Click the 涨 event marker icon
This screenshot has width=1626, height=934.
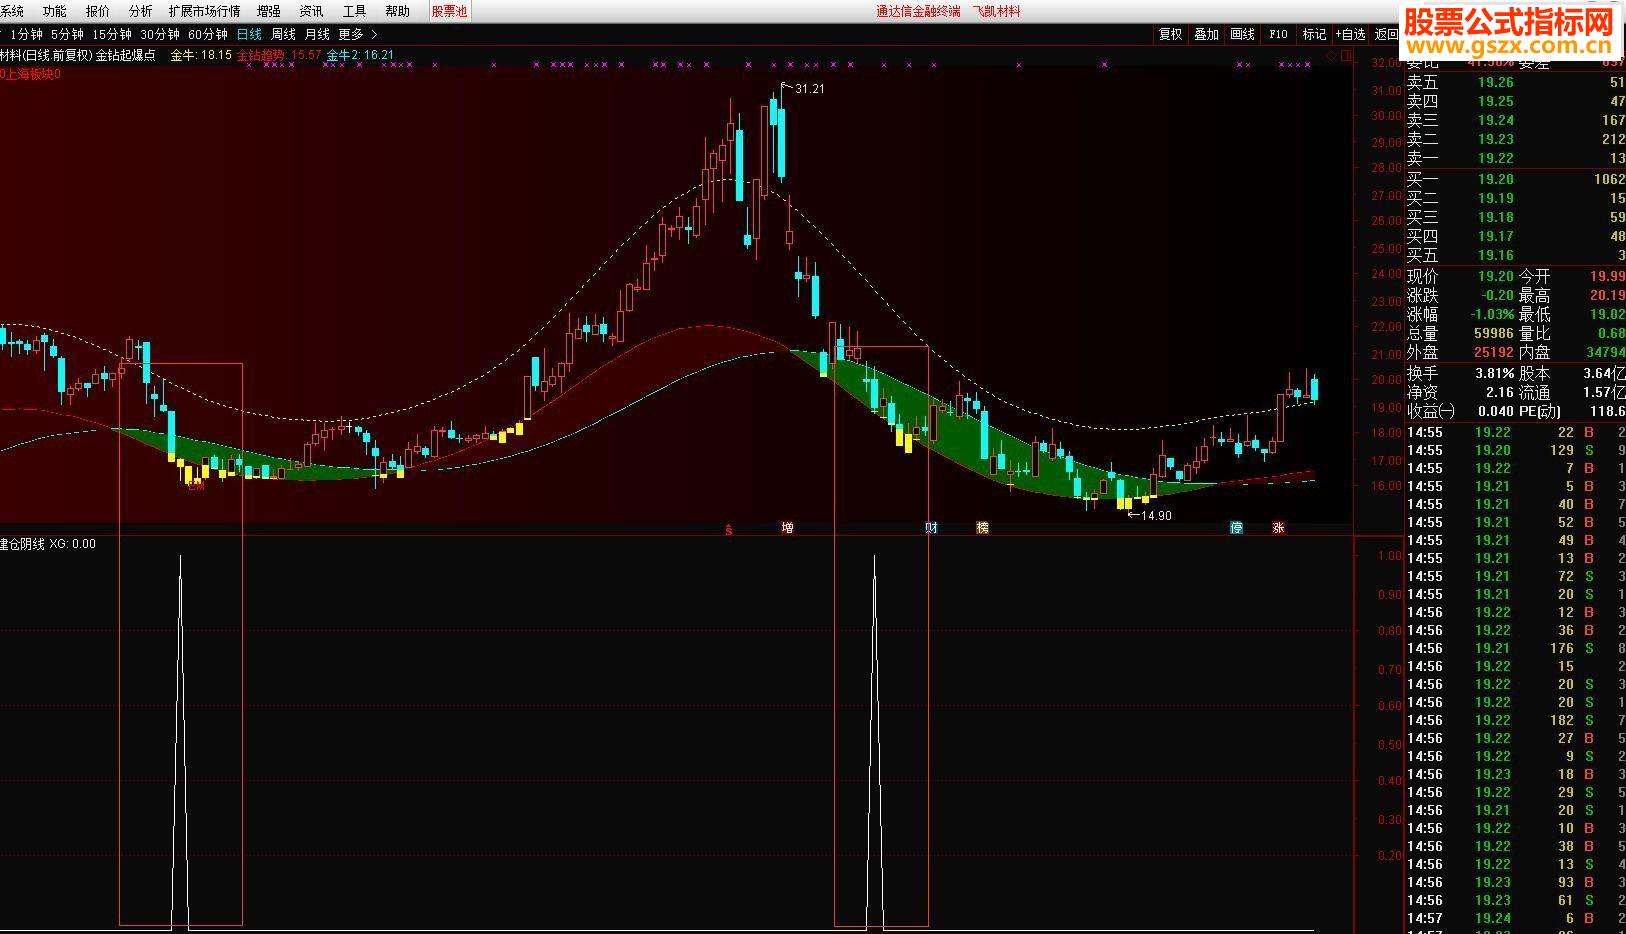coord(1278,527)
